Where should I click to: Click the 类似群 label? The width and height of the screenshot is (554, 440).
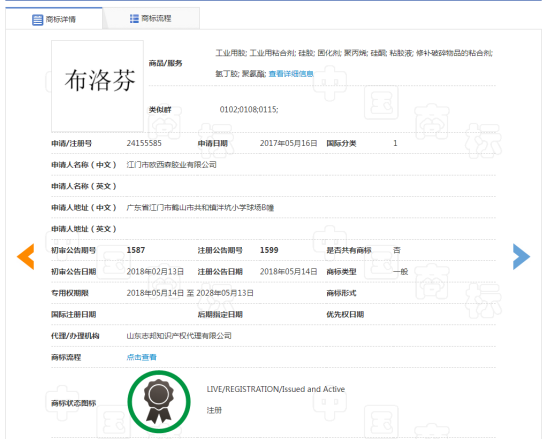click(160, 110)
